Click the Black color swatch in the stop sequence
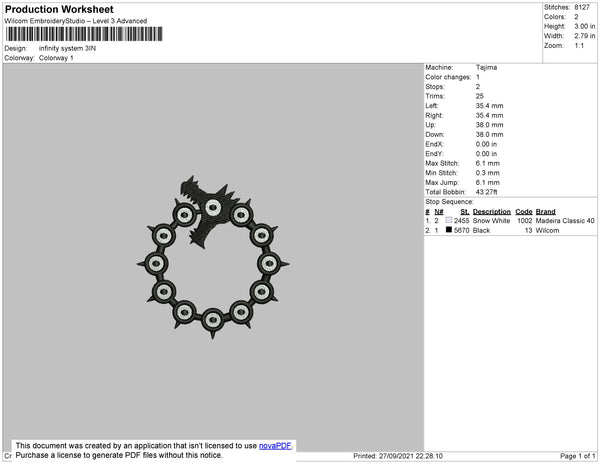The height and width of the screenshot is (464, 600). coord(449,230)
